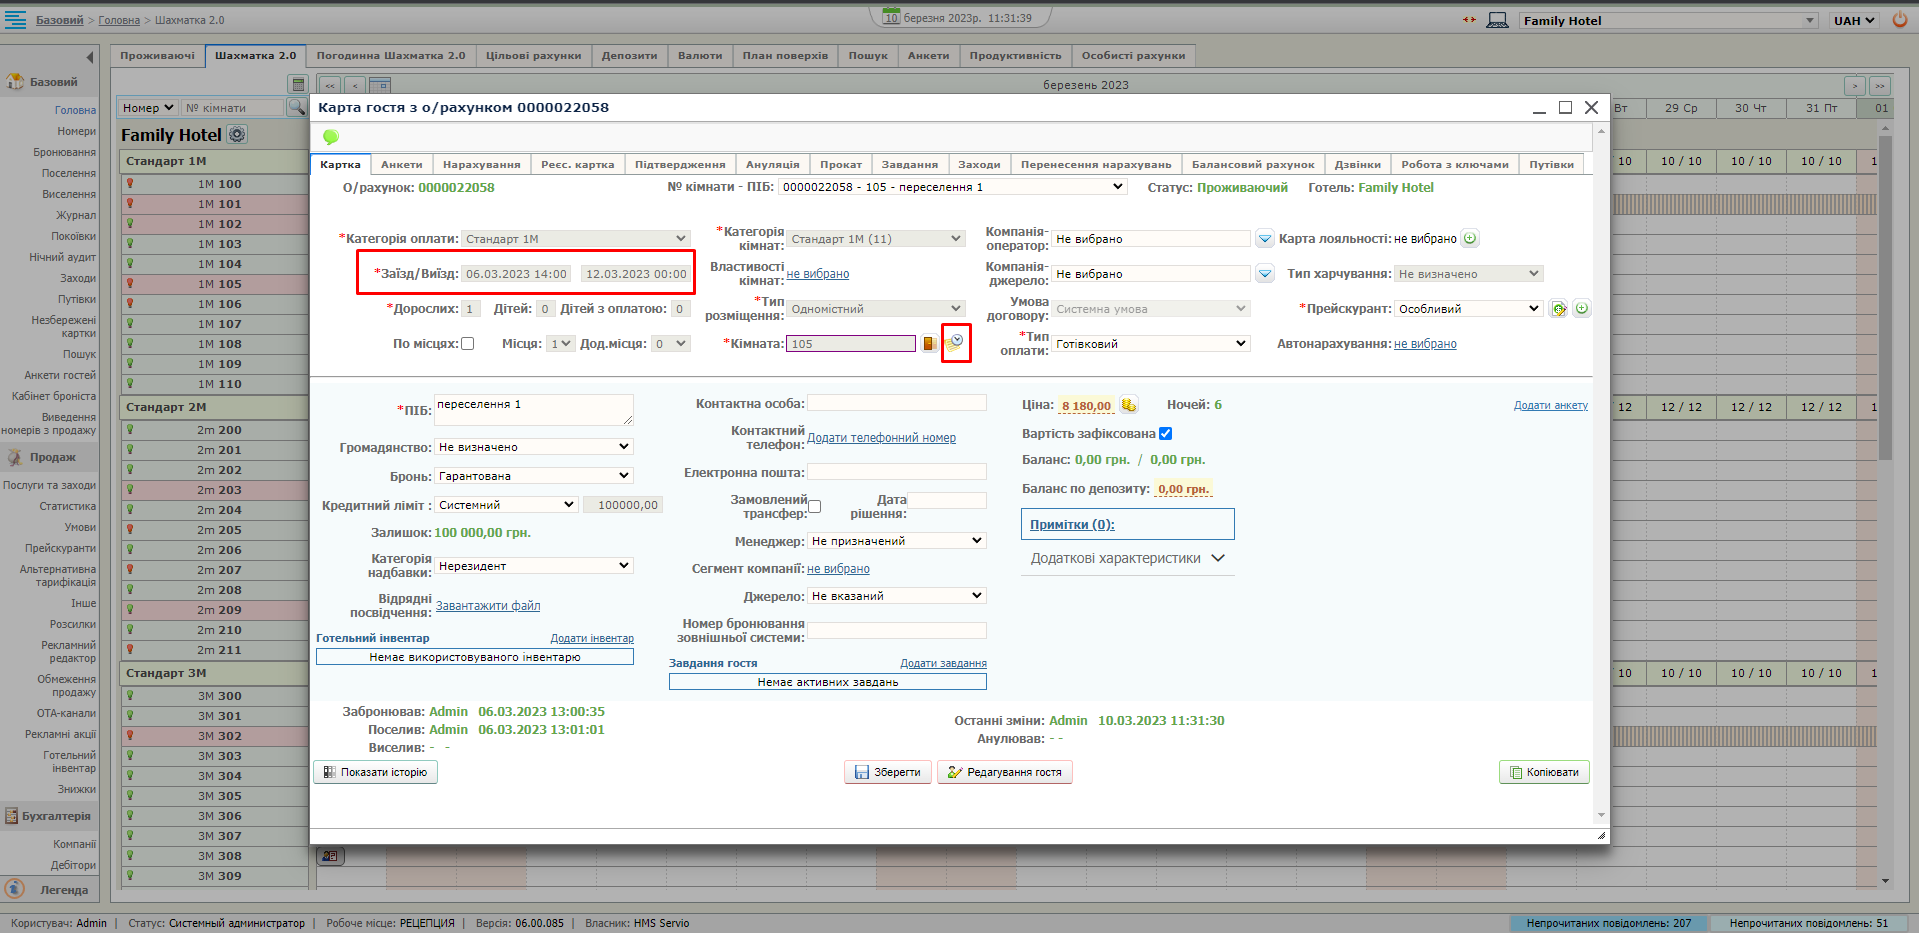Screen dimensions: 1919x933
Task: Click the Показати історію button
Action: tap(375, 772)
